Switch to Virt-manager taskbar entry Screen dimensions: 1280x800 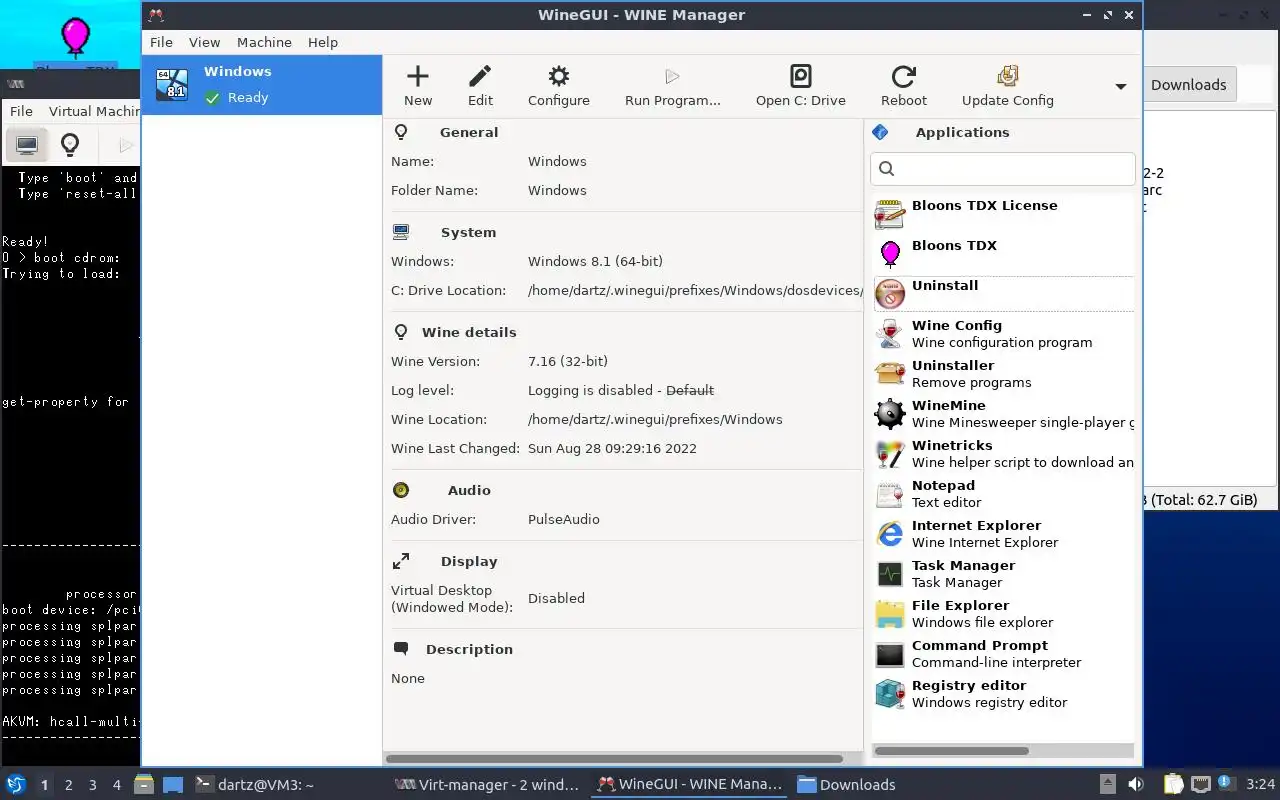tap(487, 785)
